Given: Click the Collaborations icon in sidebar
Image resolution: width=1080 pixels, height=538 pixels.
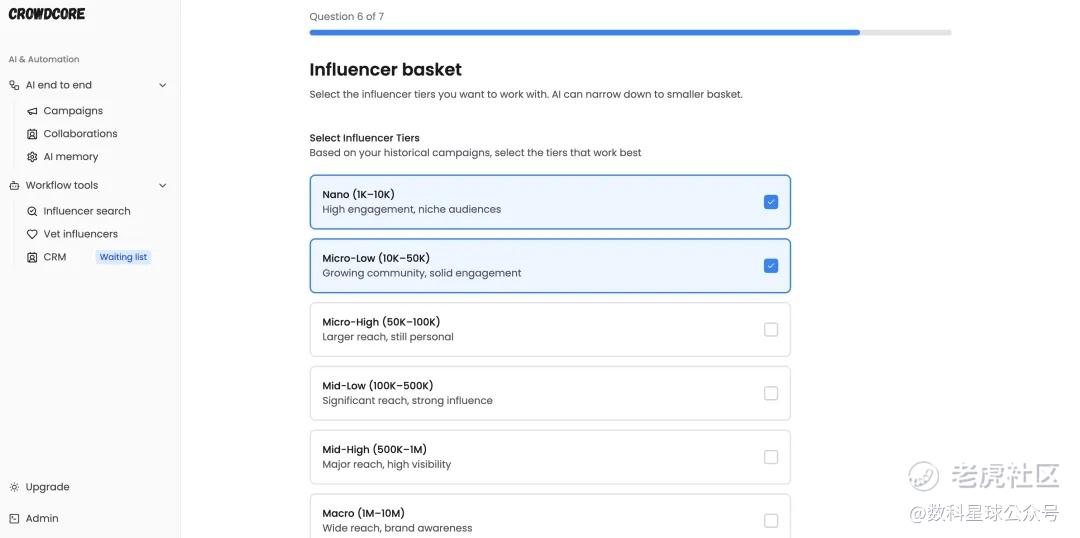Looking at the screenshot, I should pos(32,134).
